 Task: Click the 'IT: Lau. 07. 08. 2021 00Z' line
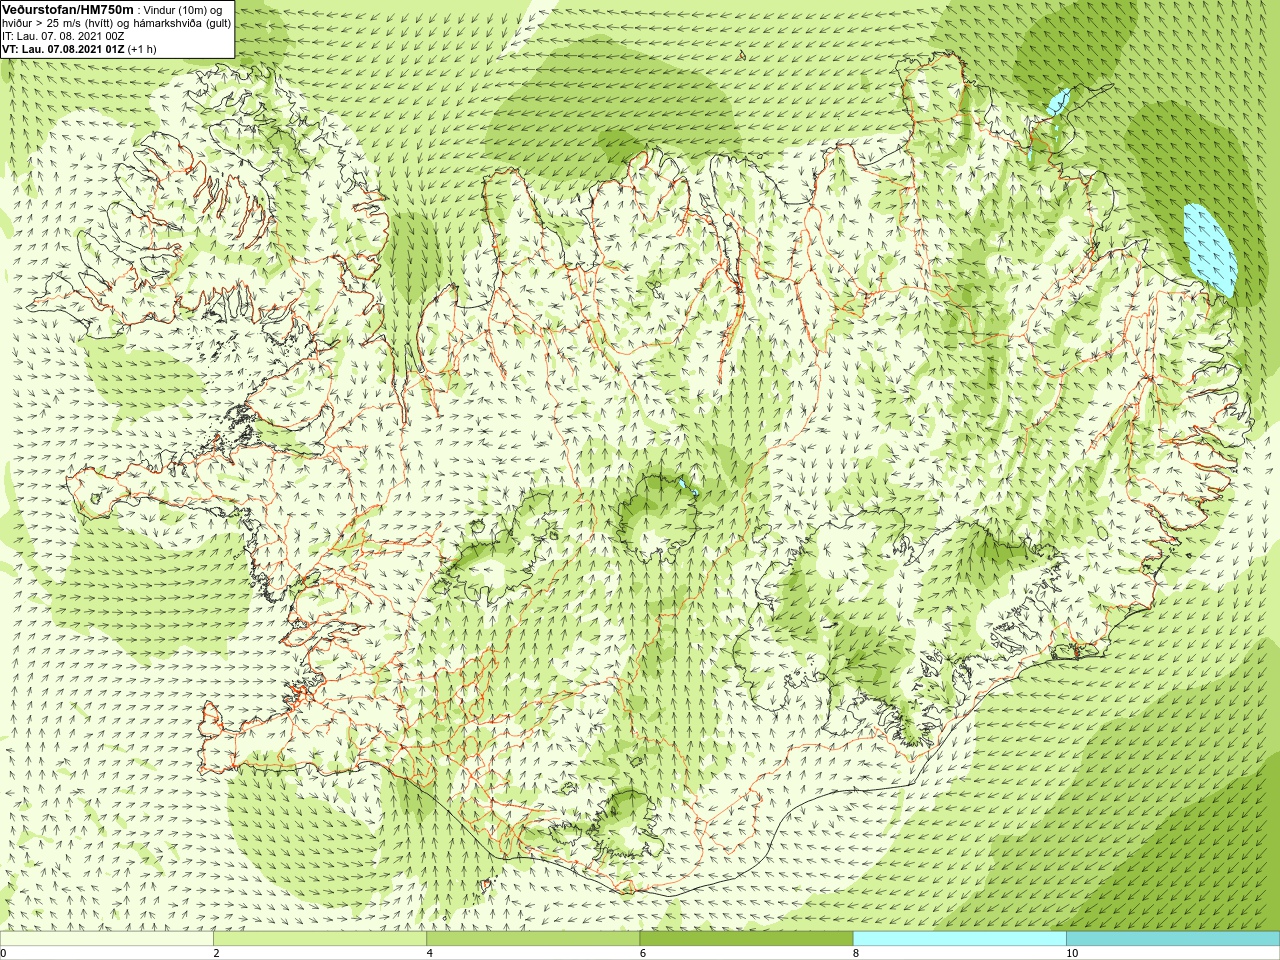coord(64,36)
